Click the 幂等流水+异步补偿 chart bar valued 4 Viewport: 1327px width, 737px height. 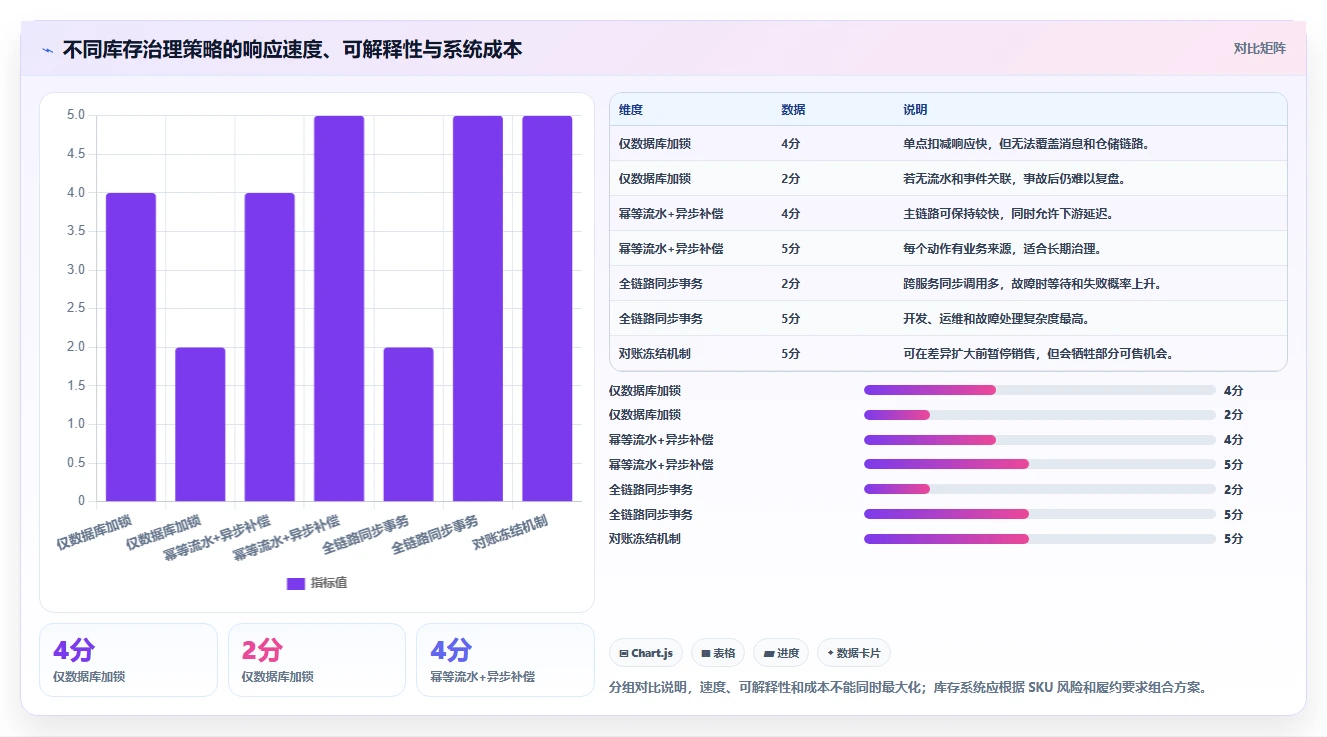coord(270,347)
